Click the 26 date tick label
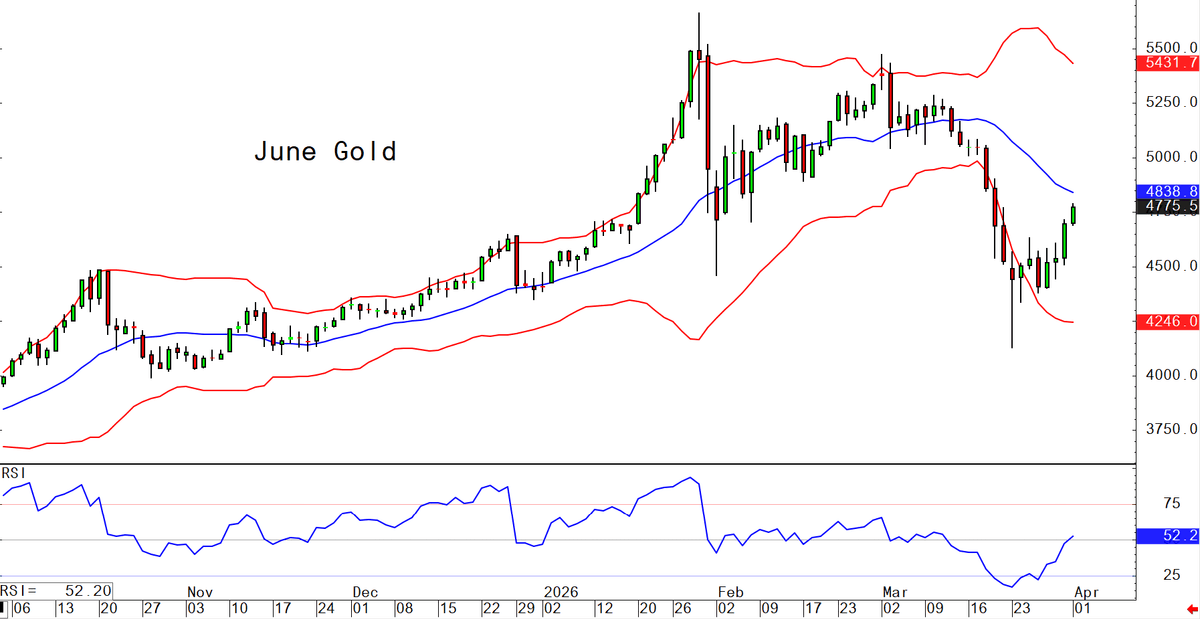Screen dimensions: 1200x619 pyautogui.click(x=683, y=607)
